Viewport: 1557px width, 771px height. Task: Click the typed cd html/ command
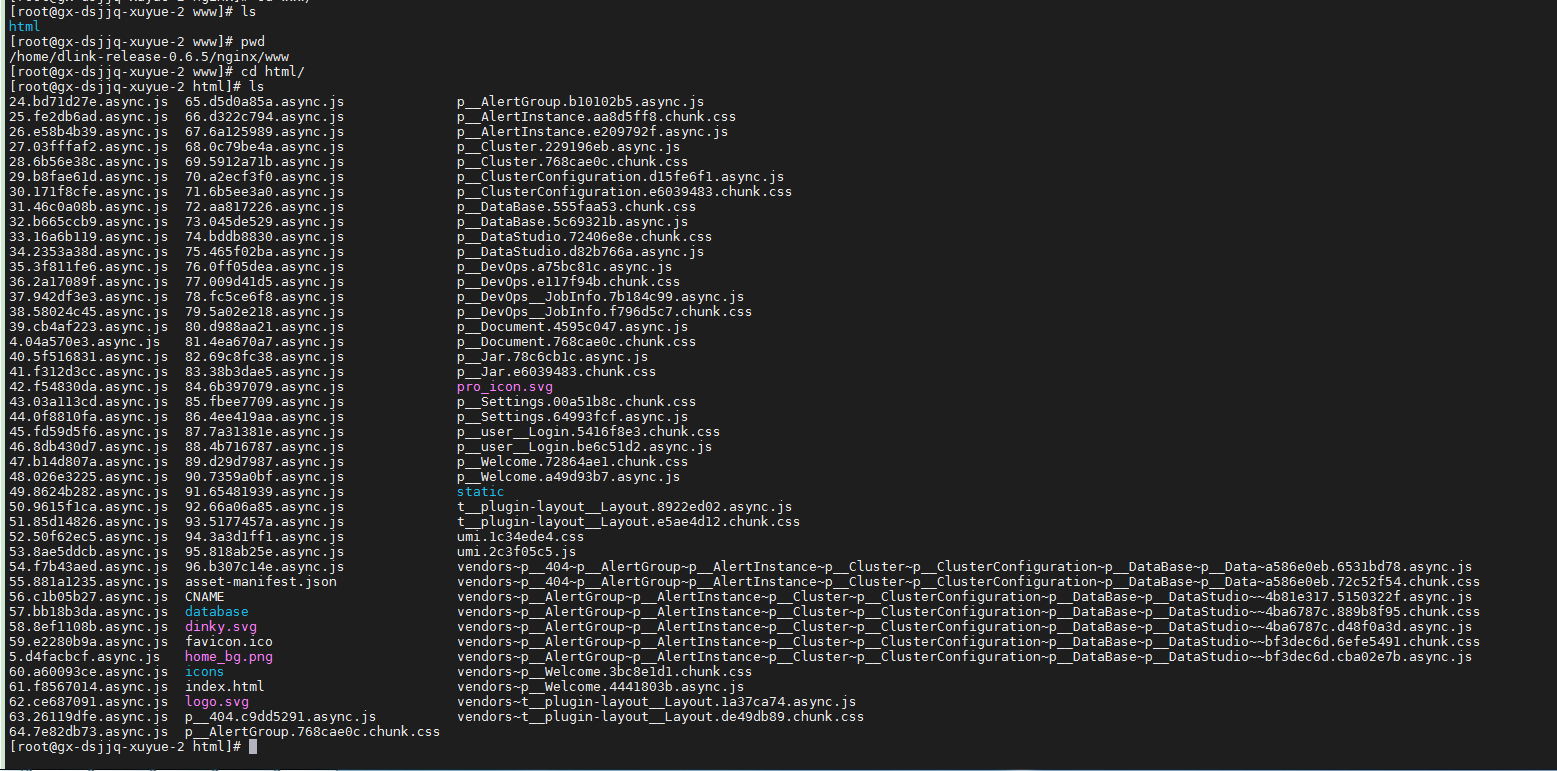pos(272,72)
